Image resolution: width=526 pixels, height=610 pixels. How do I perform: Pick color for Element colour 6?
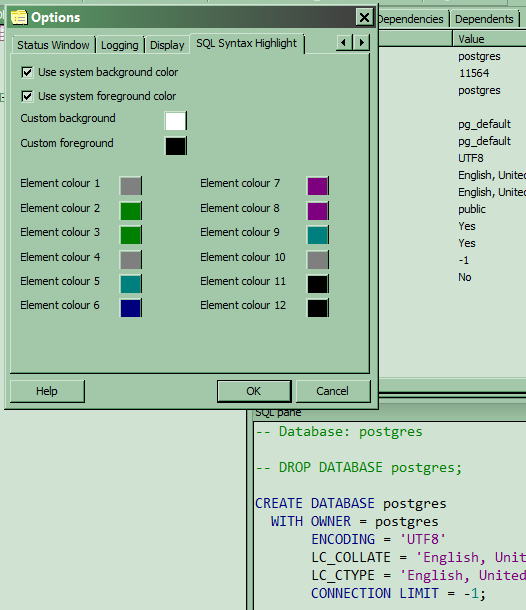(131, 308)
